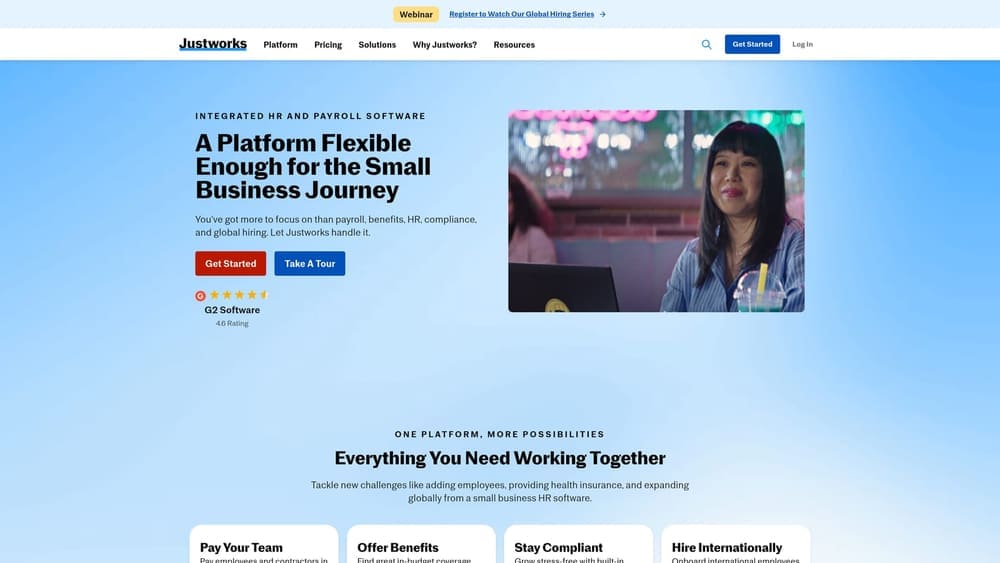Click the arrow next to webinar link
1000x563 pixels.
coord(603,14)
